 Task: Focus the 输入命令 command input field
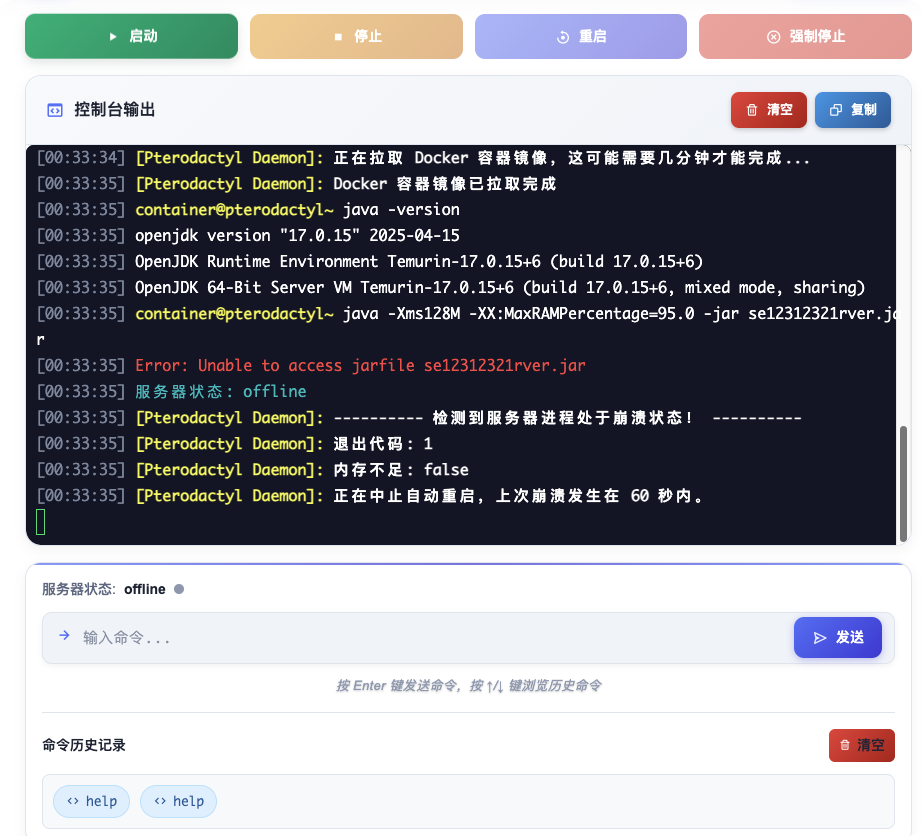tap(430, 637)
